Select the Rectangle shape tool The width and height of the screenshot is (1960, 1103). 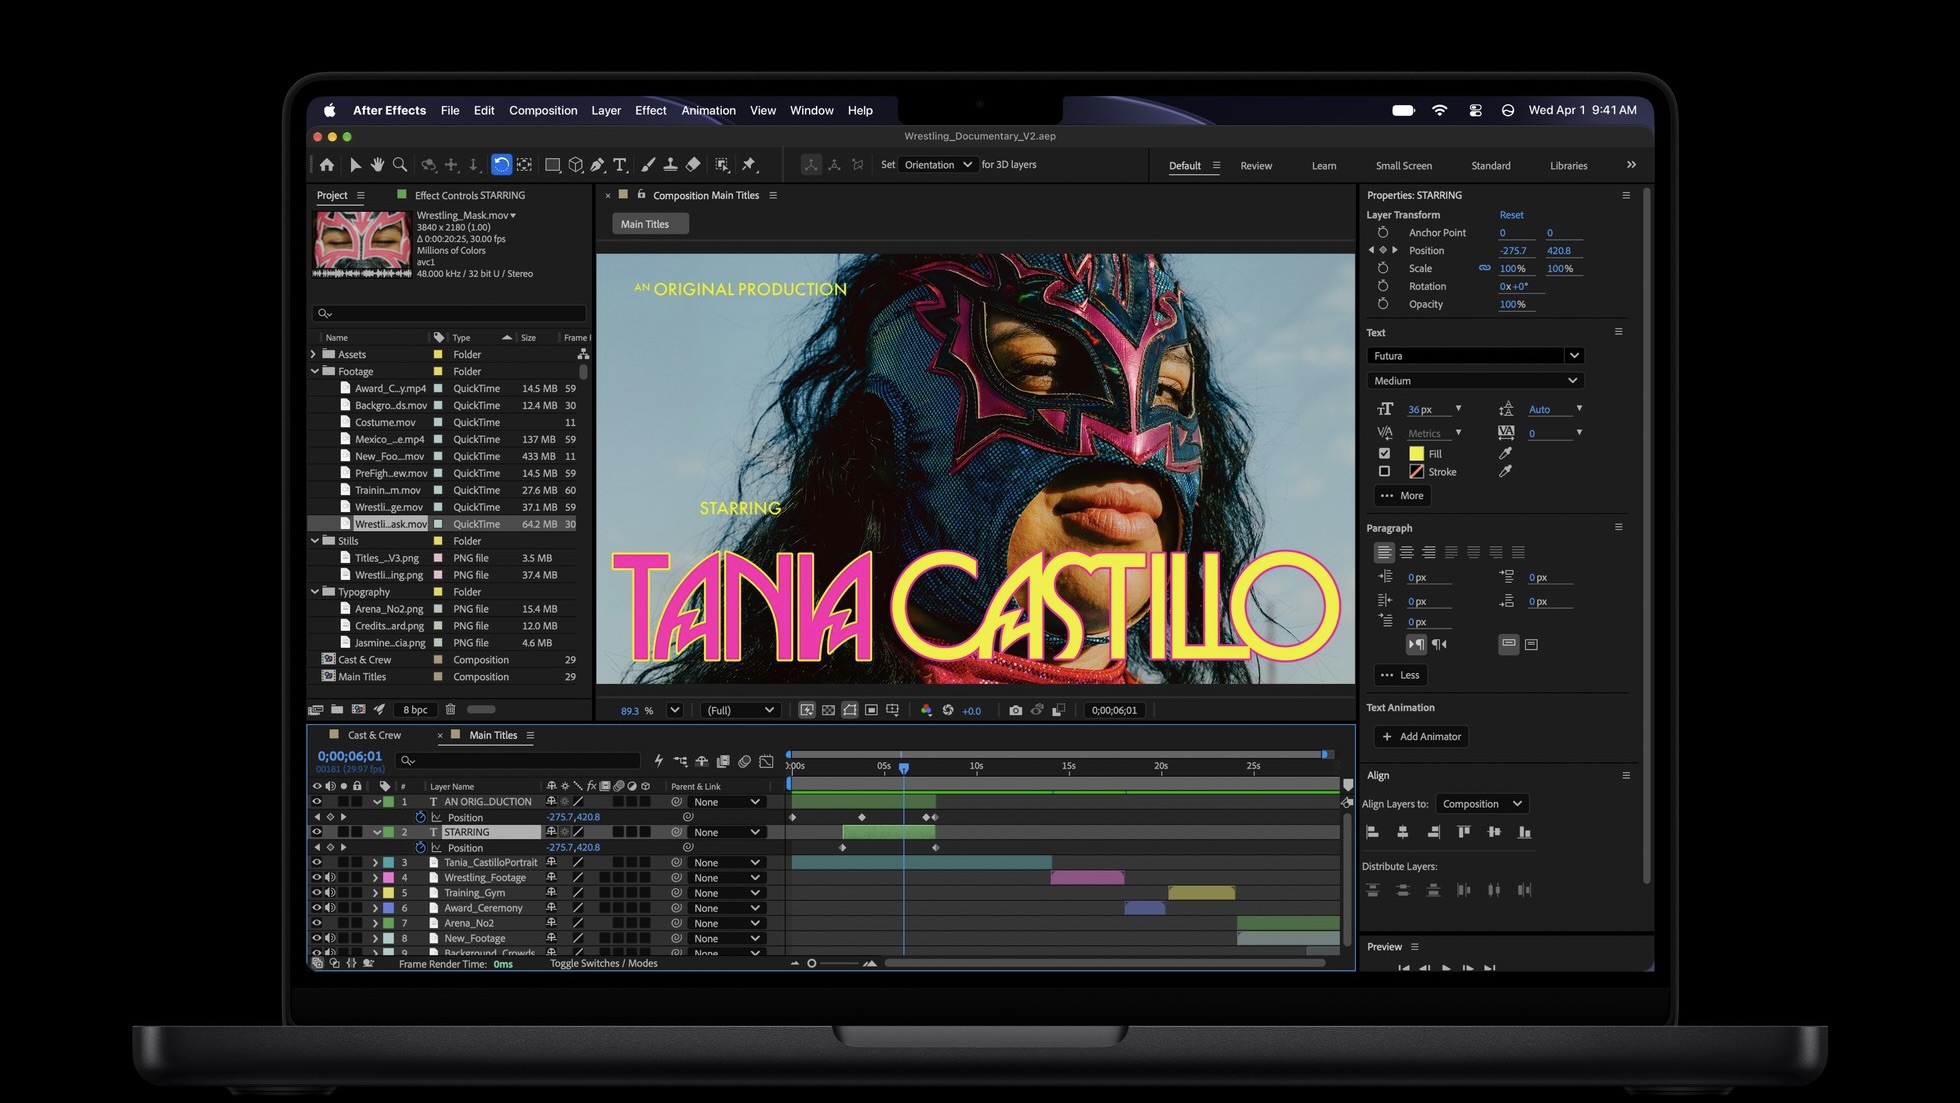(x=552, y=165)
